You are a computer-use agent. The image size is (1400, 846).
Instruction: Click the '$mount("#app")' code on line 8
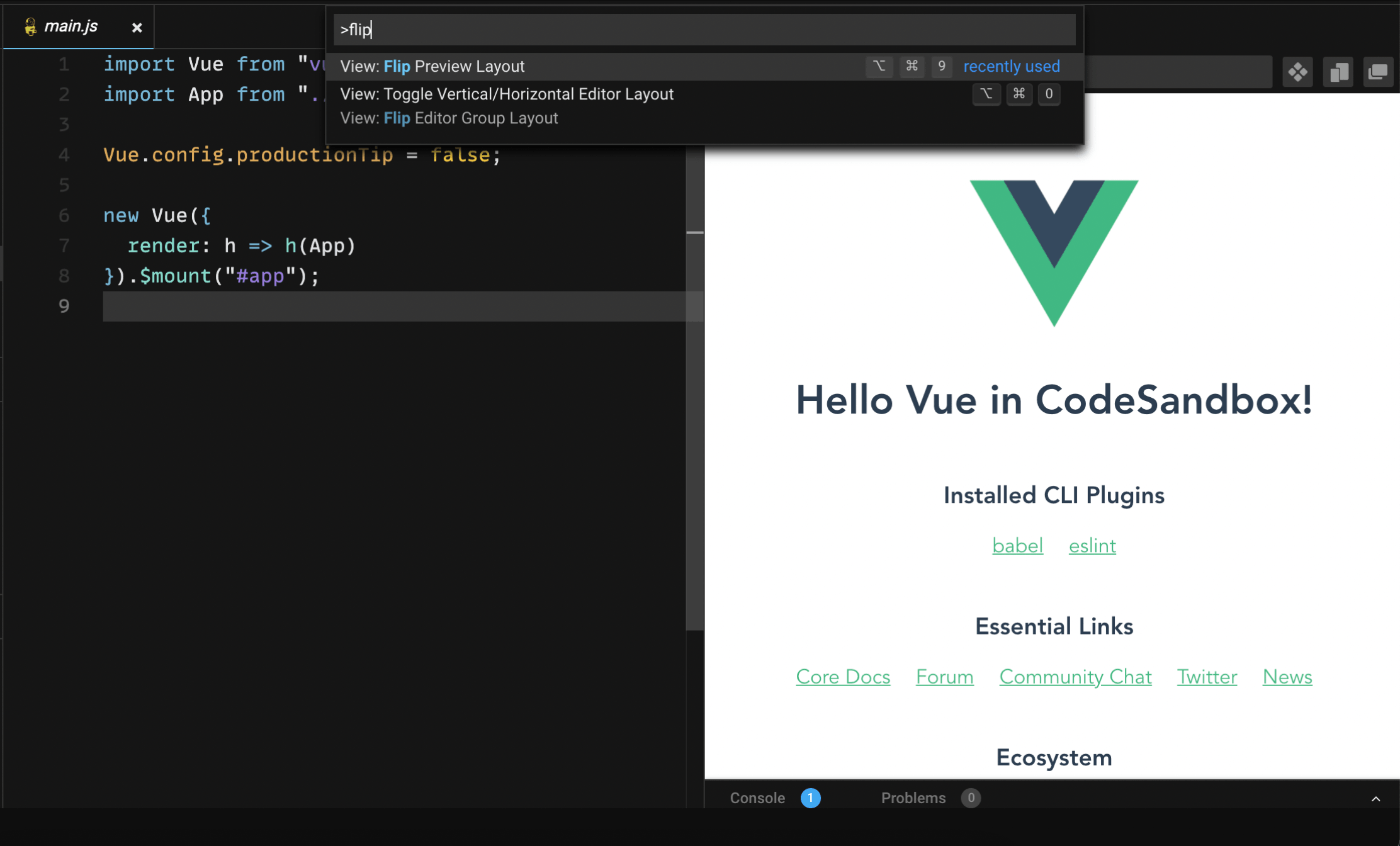pyautogui.click(x=225, y=276)
